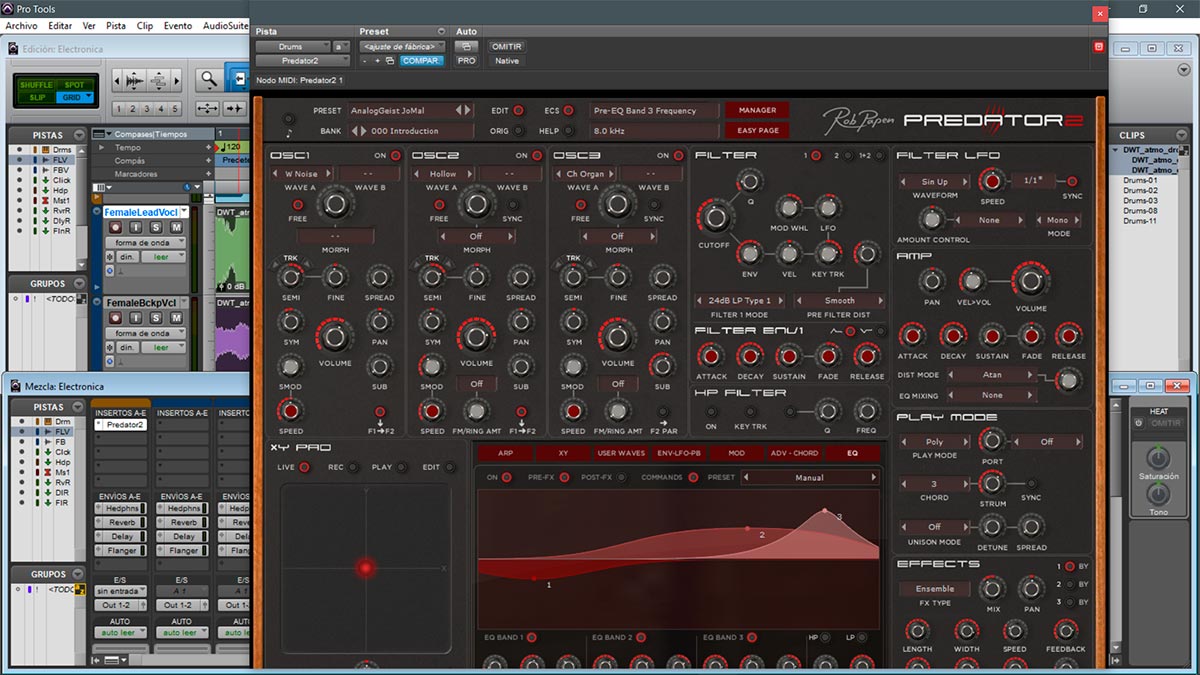This screenshot has height=675, width=1200.
Task: Toggle the ECS LED in Predator header
Action: [x=569, y=110]
